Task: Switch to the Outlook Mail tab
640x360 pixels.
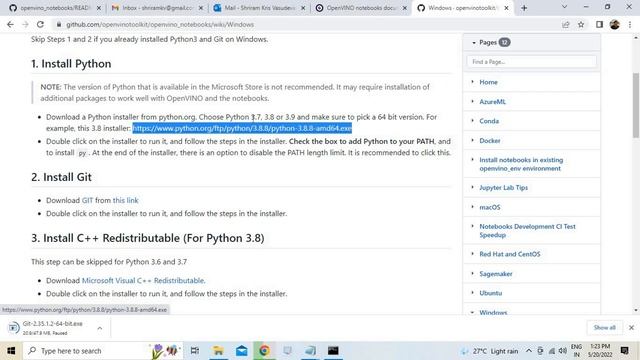Action: coord(259,8)
